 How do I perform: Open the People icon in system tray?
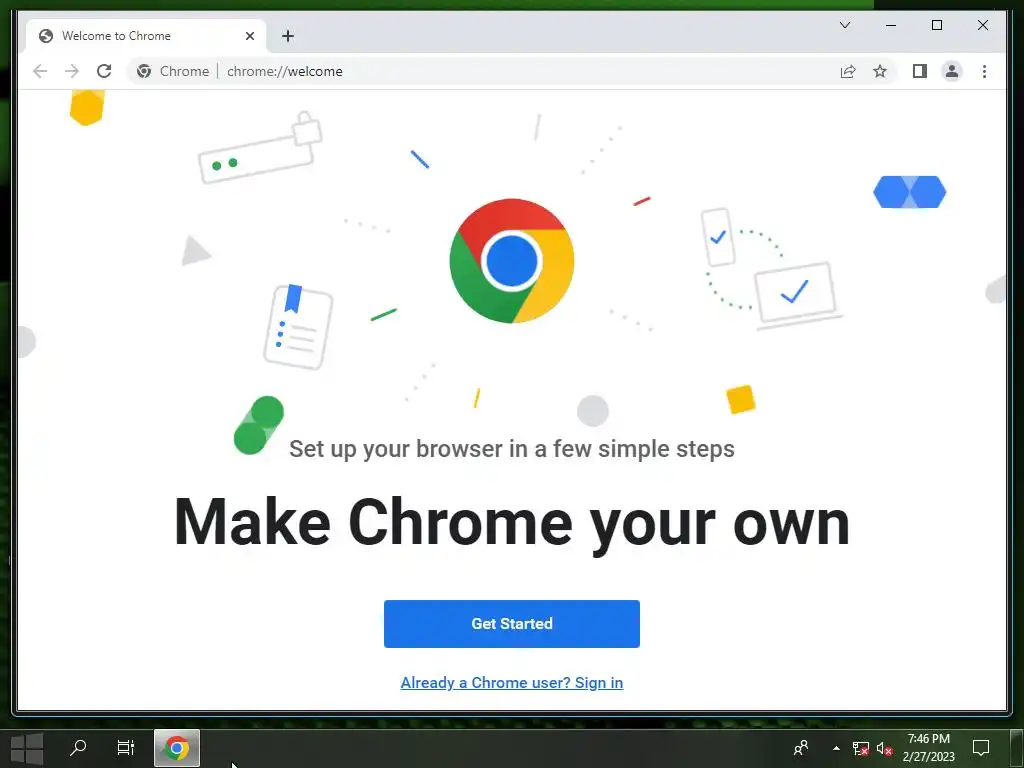pyautogui.click(x=801, y=748)
